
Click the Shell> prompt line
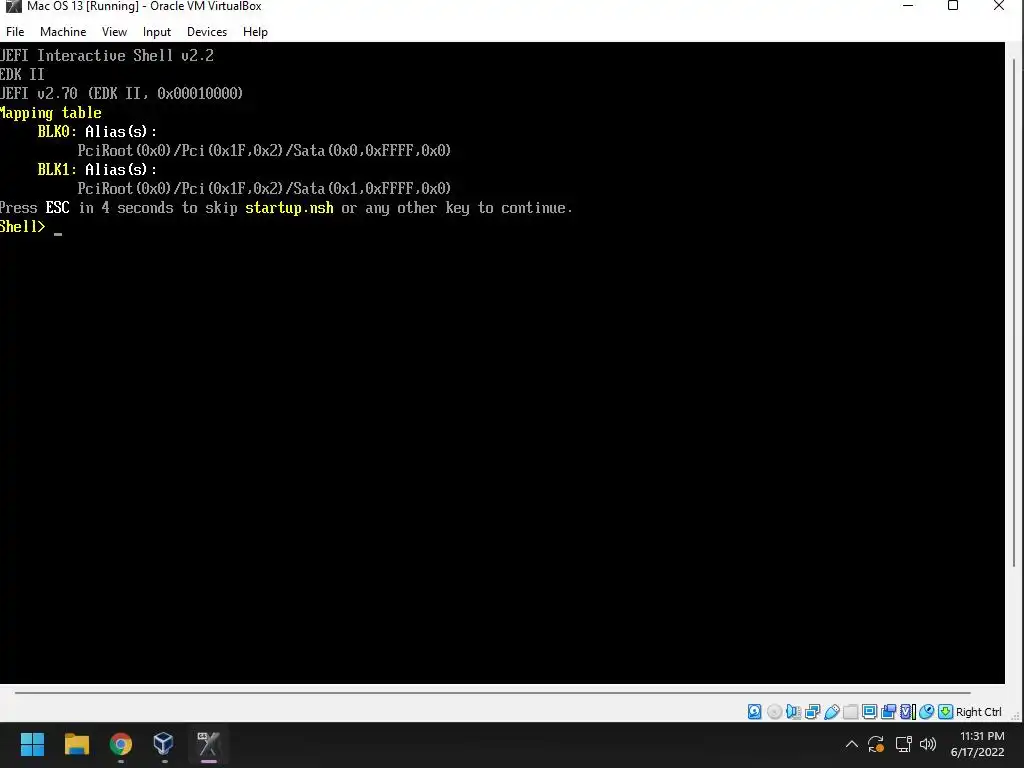pos(31,227)
